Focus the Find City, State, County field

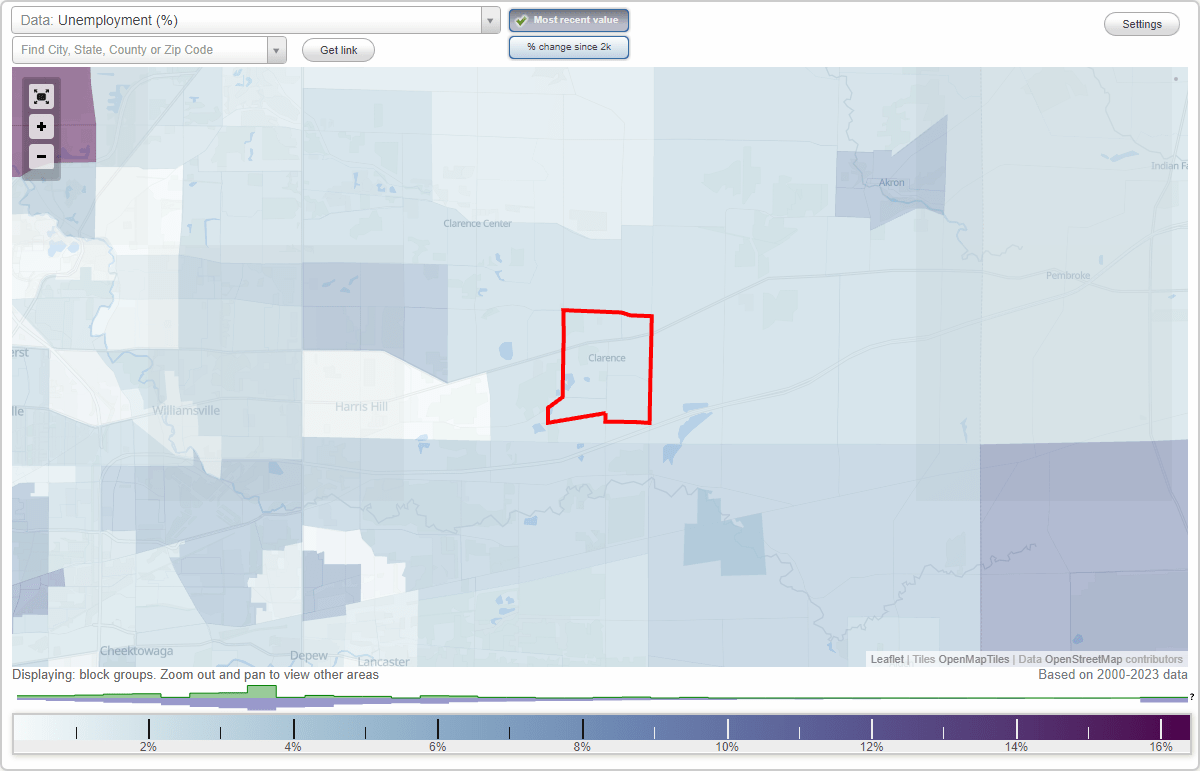(140, 50)
